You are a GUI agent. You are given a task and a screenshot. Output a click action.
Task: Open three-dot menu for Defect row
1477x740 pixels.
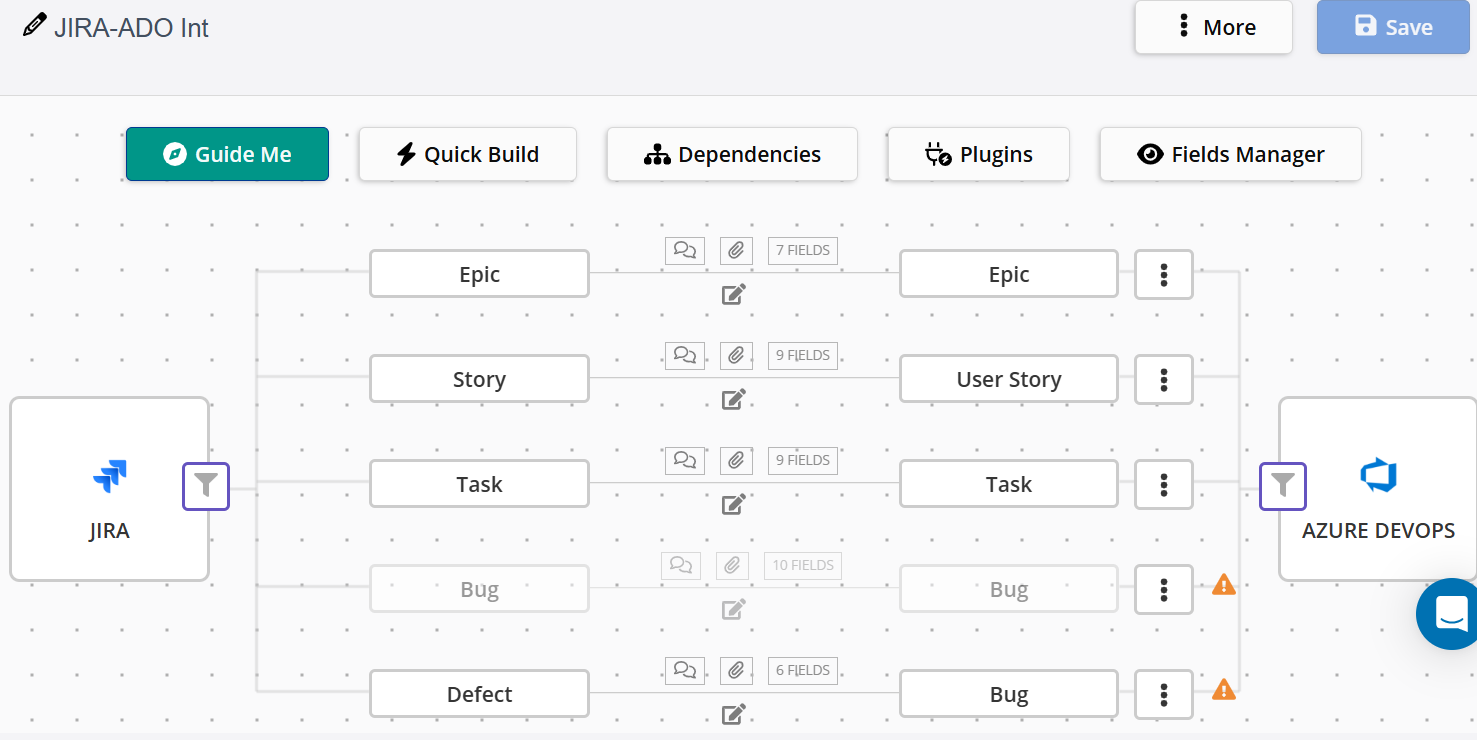point(1164,694)
